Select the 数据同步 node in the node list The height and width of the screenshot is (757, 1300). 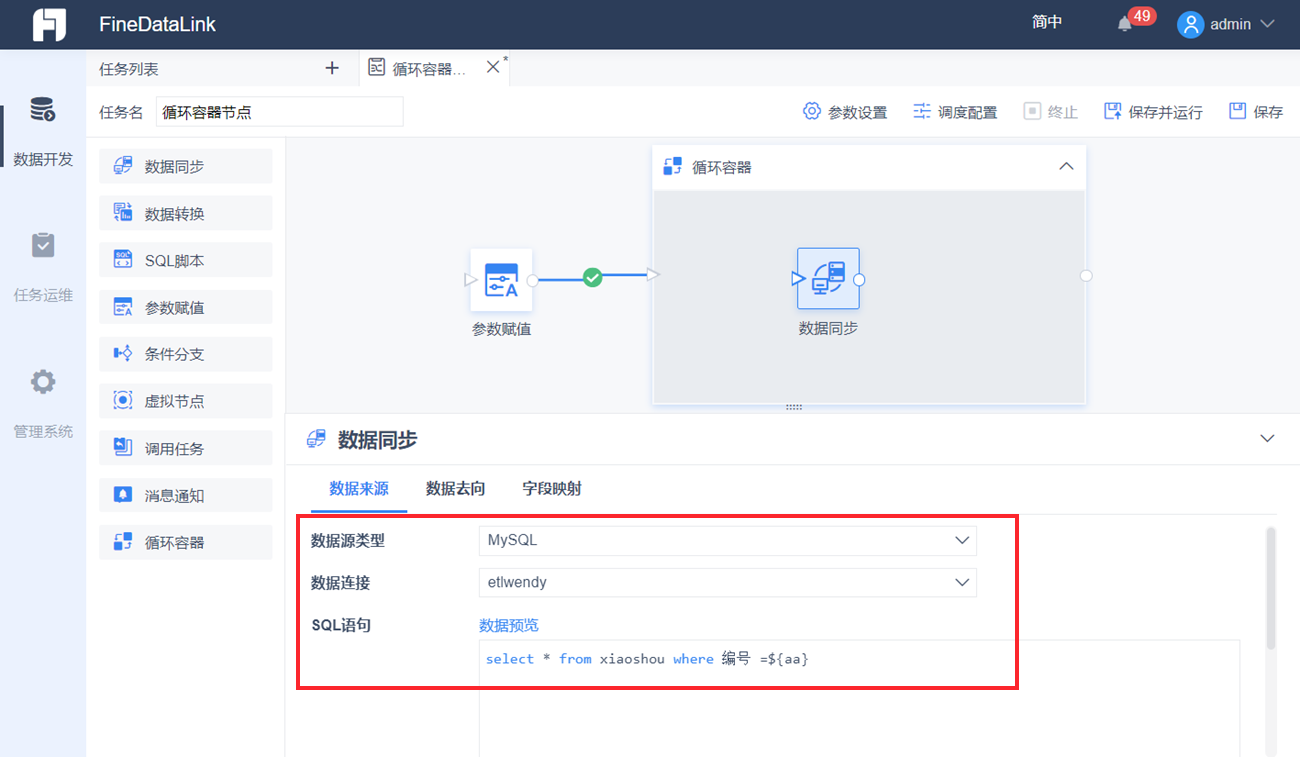pos(186,166)
